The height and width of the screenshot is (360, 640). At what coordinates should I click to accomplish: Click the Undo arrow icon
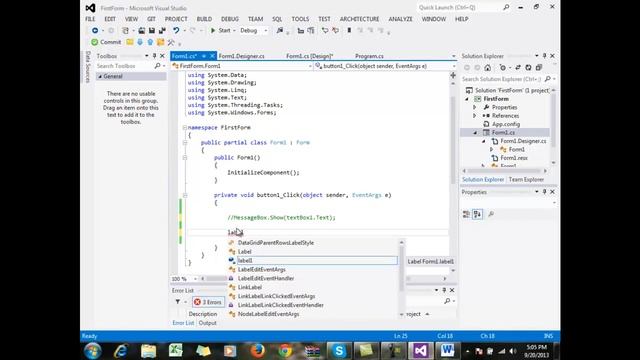click(x=176, y=31)
